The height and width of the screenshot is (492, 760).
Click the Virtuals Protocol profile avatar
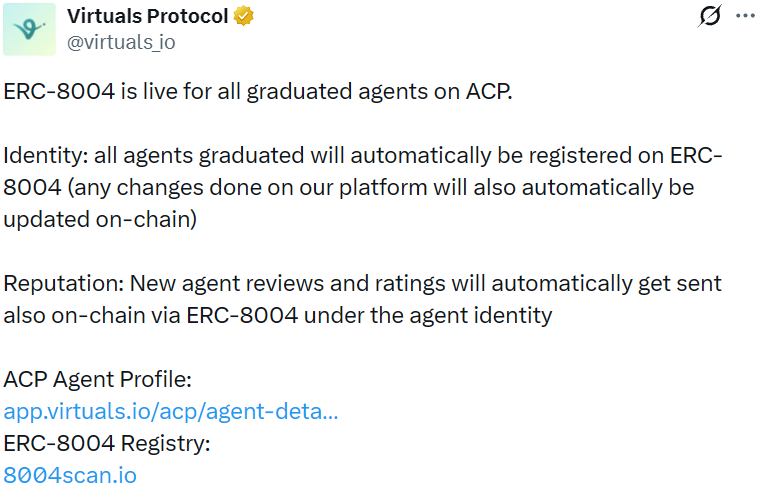[x=29, y=29]
